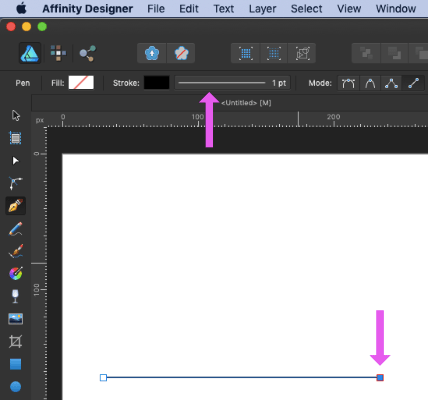
Task: Select the Corner tool
Action: point(16,183)
